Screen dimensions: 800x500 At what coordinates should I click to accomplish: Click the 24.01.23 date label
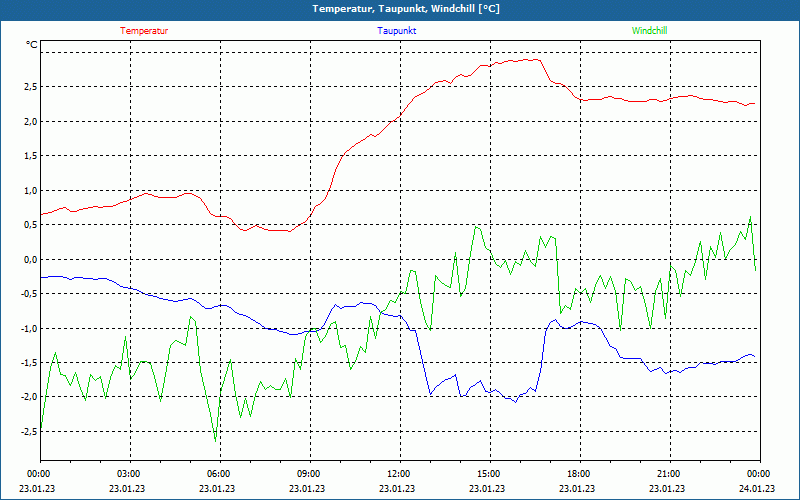pos(757,489)
